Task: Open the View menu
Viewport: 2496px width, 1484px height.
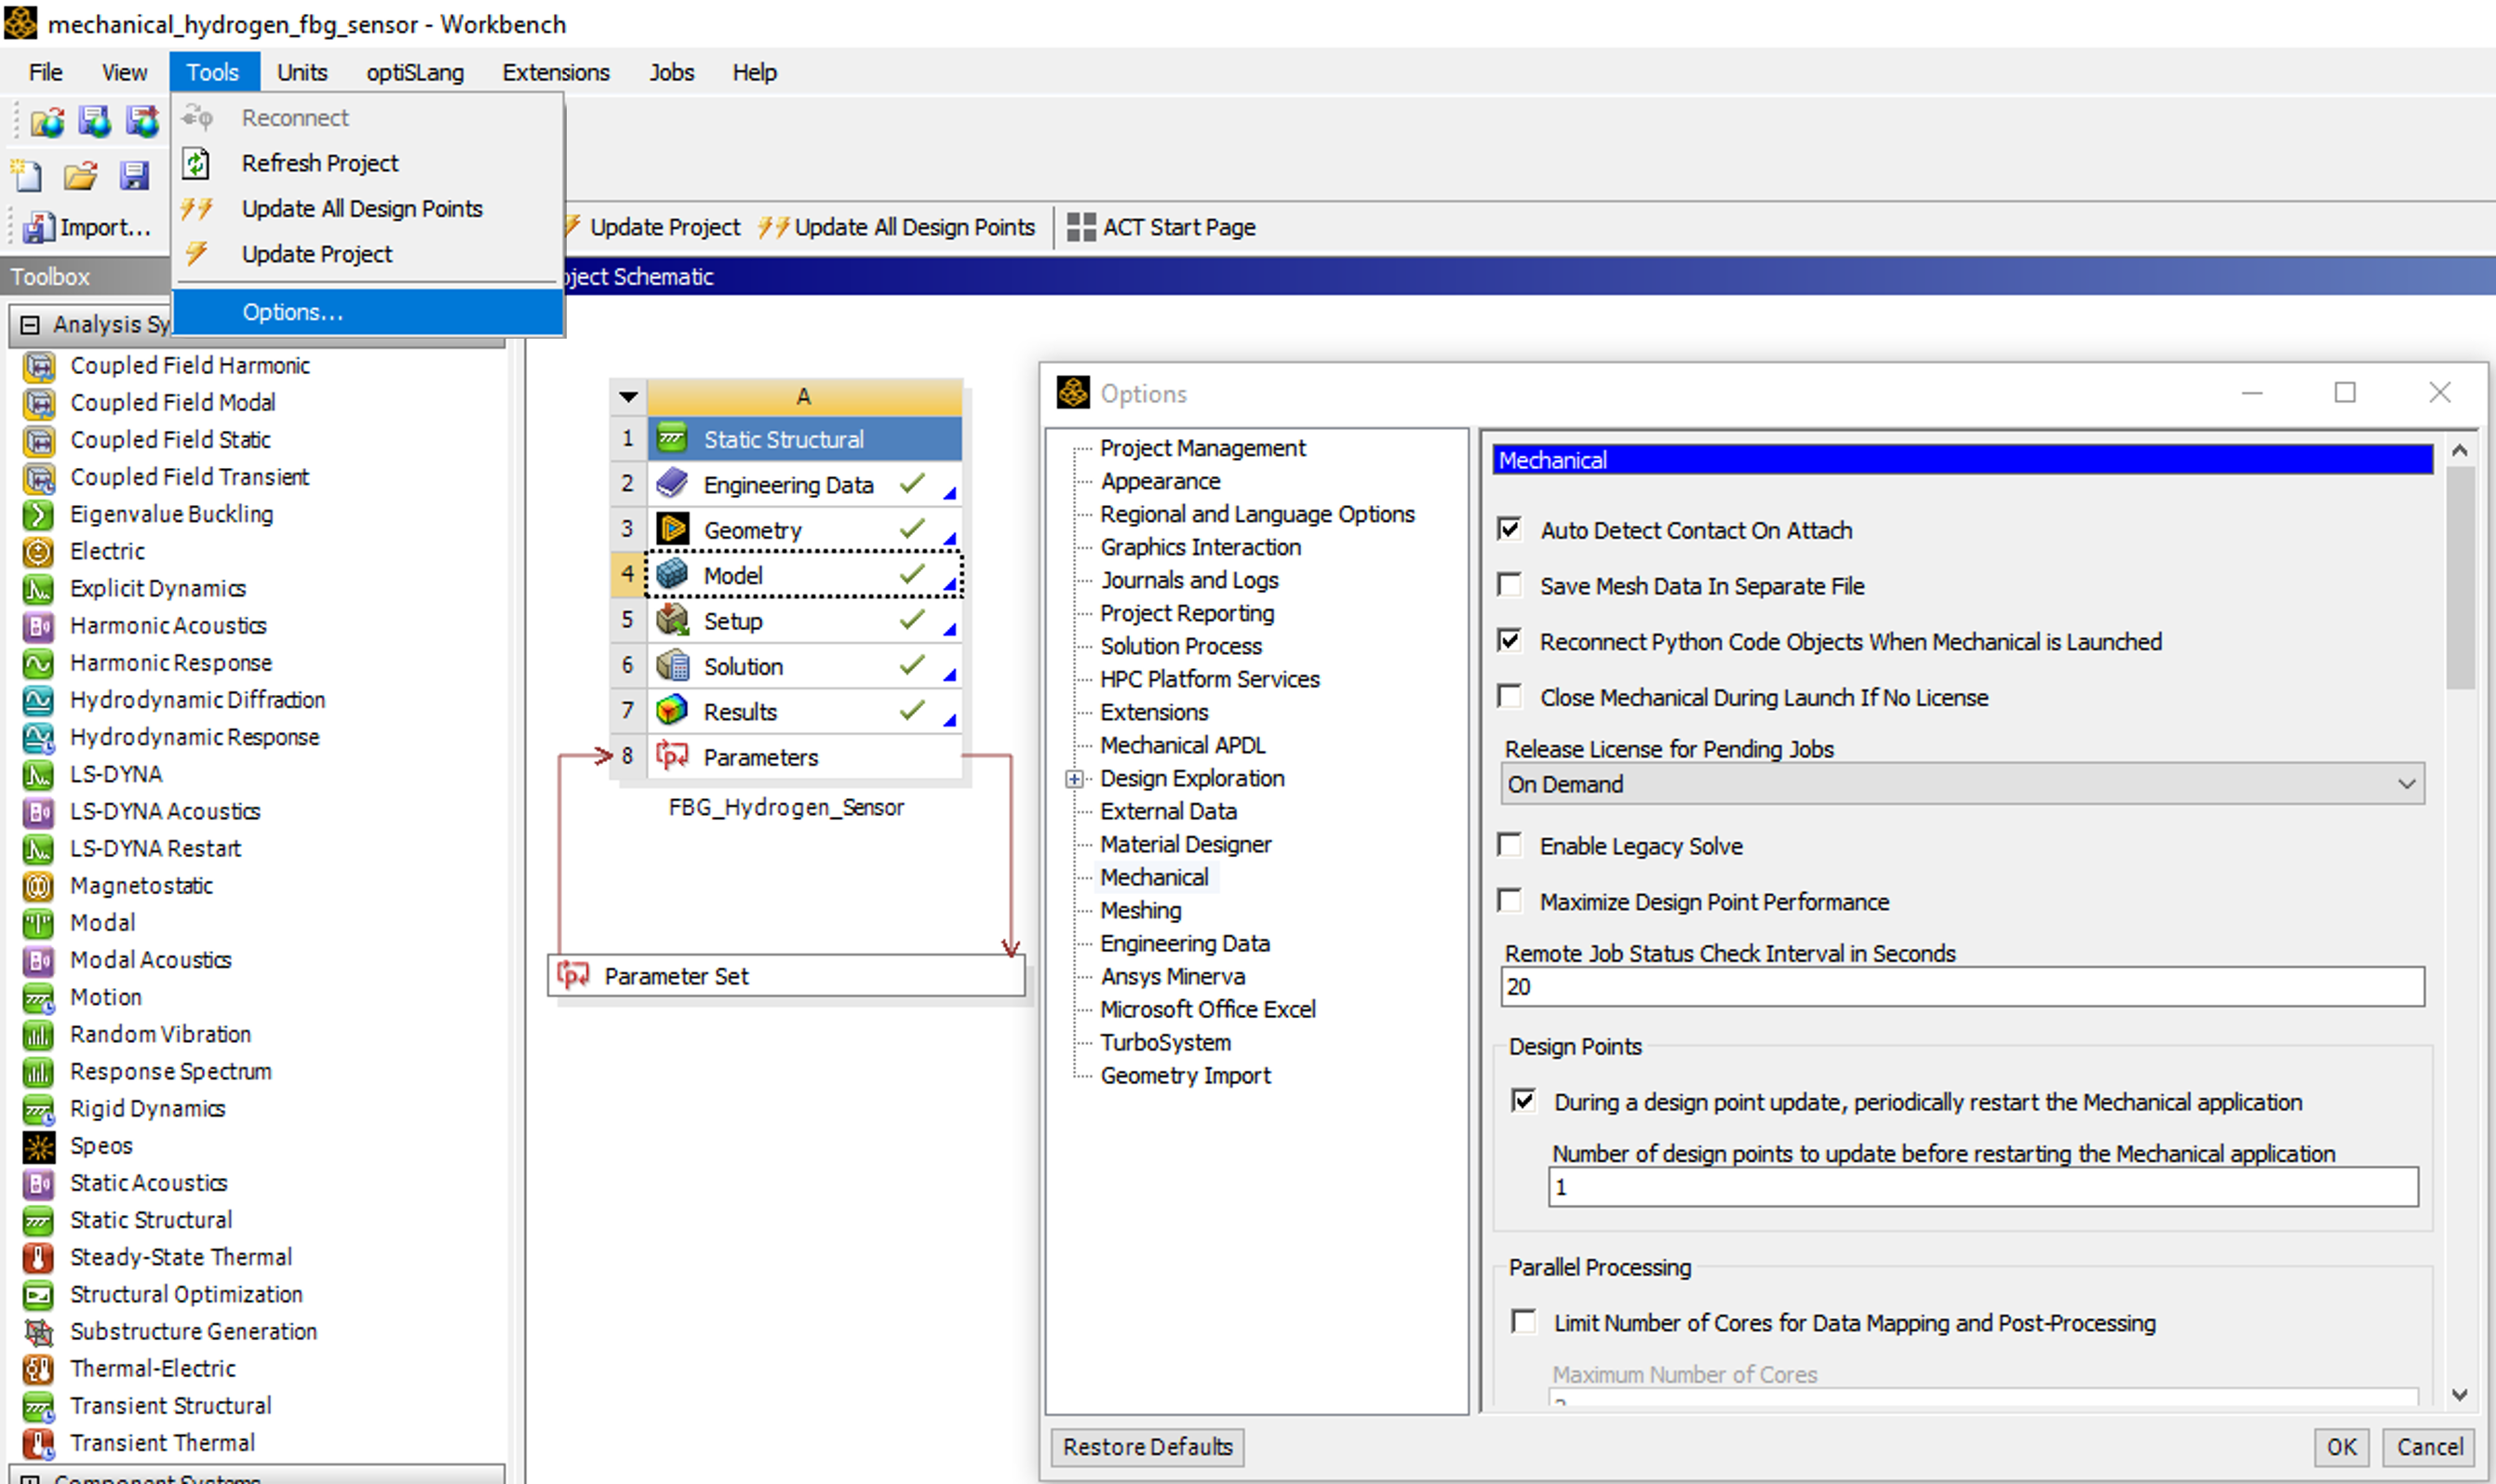Action: [124, 72]
